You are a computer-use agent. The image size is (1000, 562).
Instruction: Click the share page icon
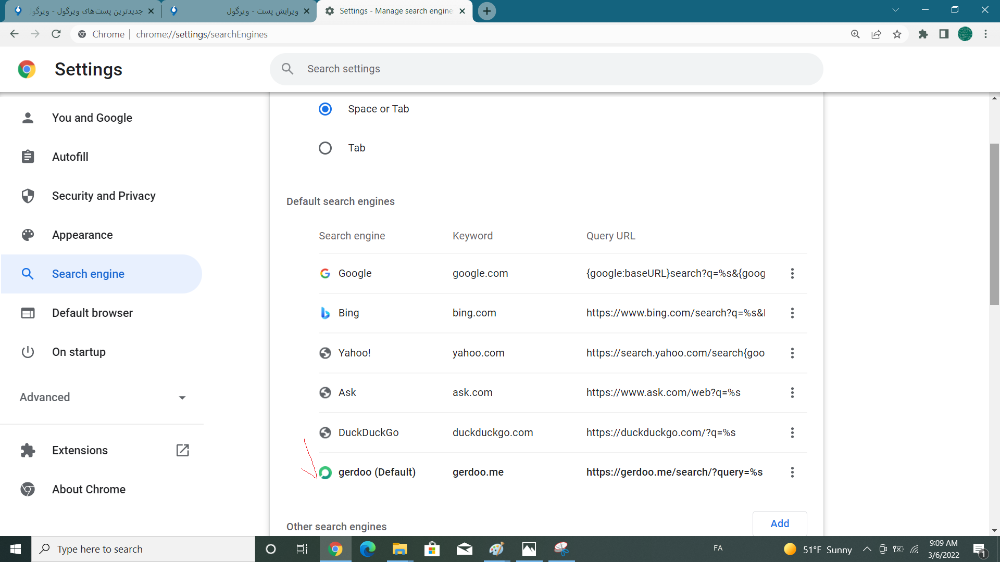click(876, 34)
